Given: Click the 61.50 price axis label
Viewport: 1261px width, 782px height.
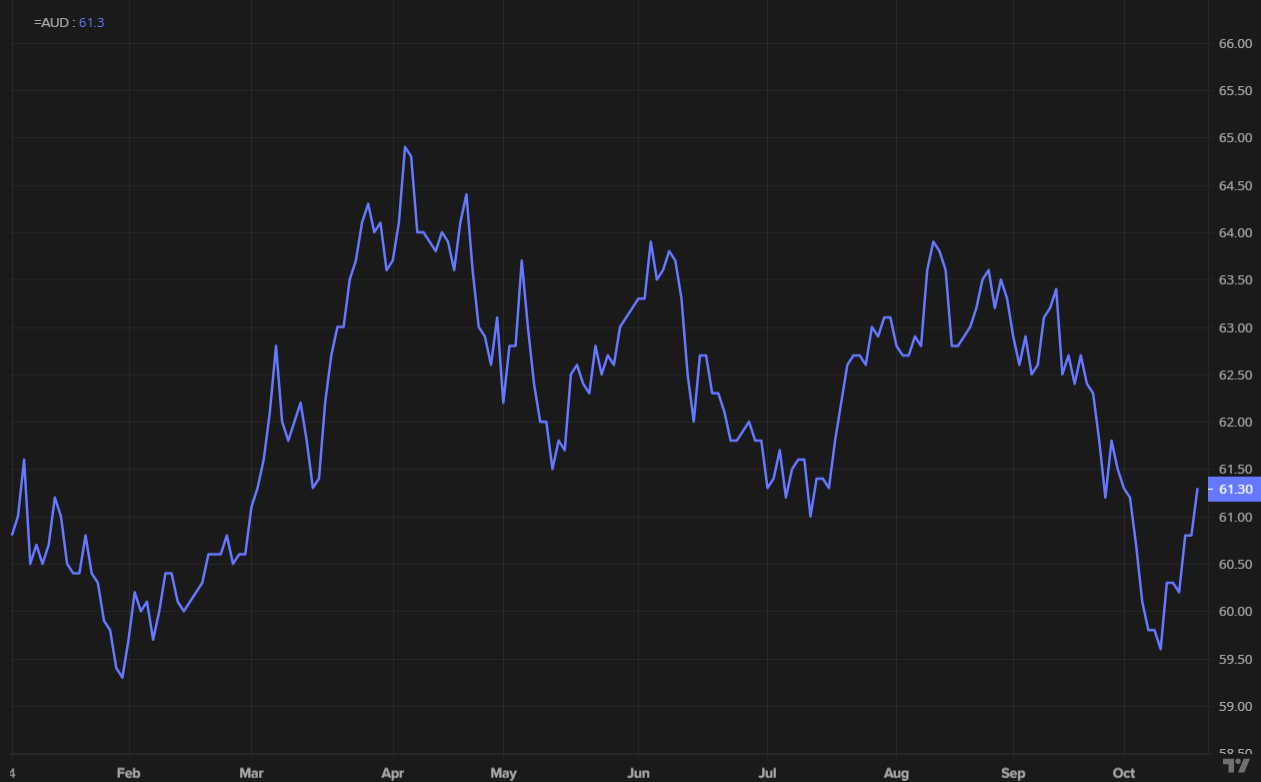Looking at the screenshot, I should point(1236,470).
